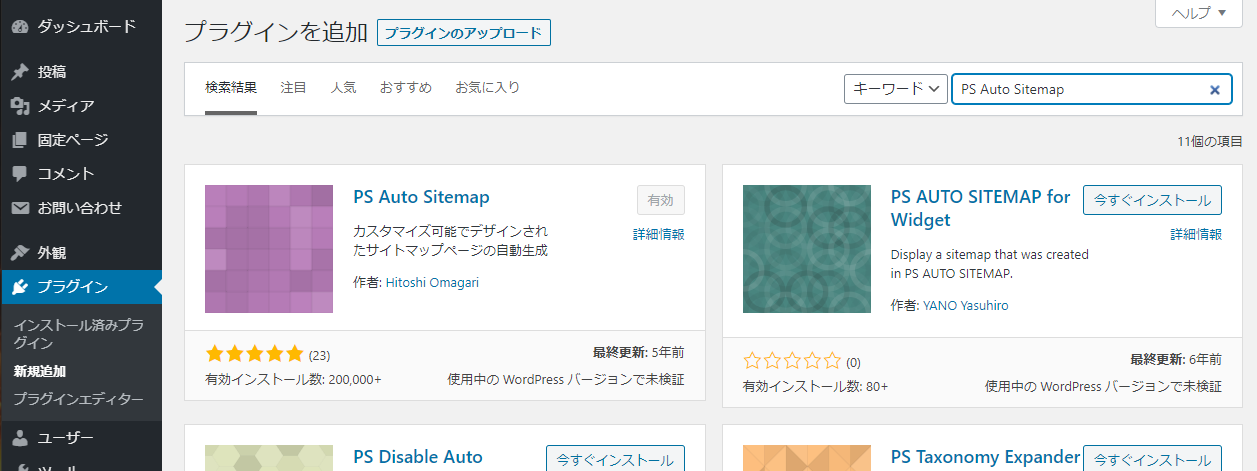Click the 最終更新: 6年前 text
Screen dimensions: 1257x471
[1176, 359]
